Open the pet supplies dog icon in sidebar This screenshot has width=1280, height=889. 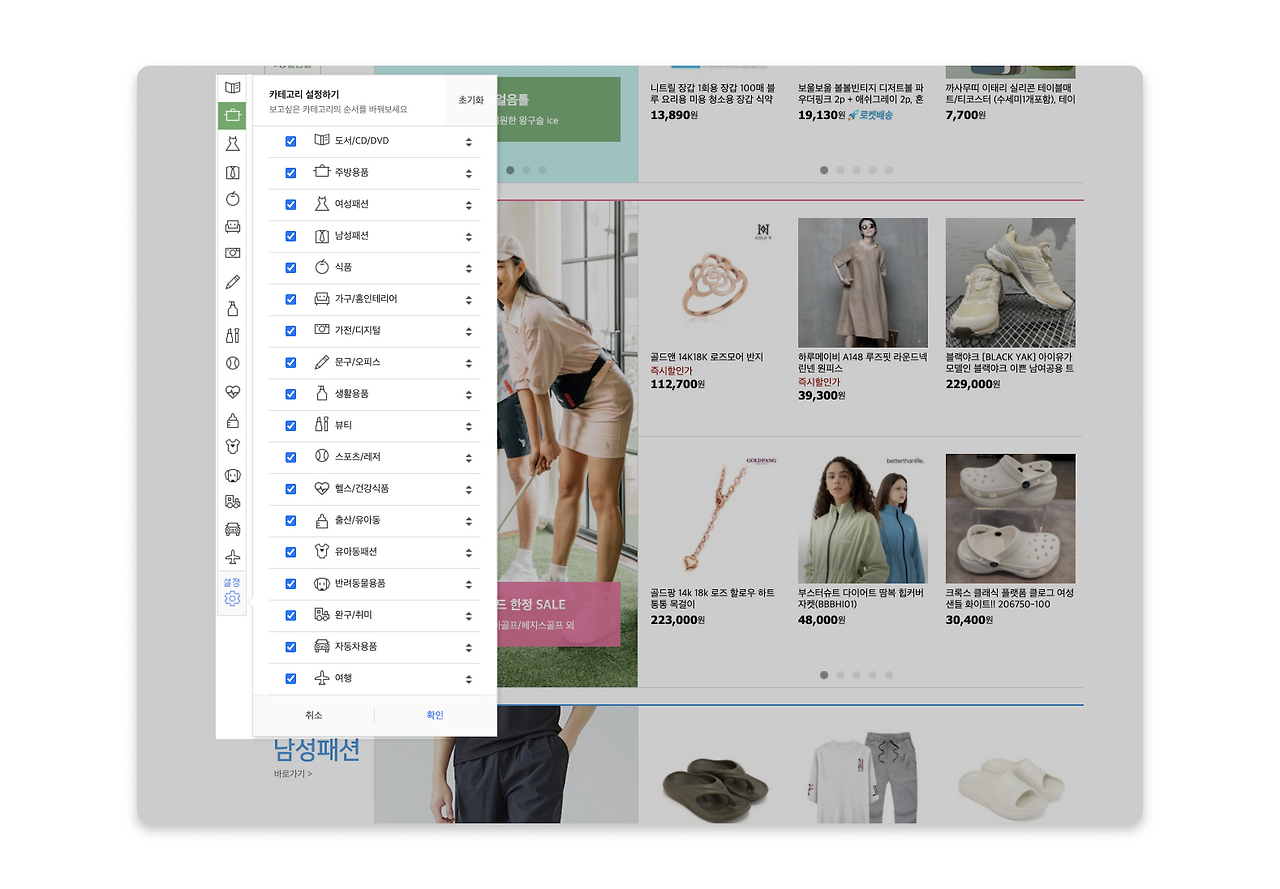tap(232, 475)
